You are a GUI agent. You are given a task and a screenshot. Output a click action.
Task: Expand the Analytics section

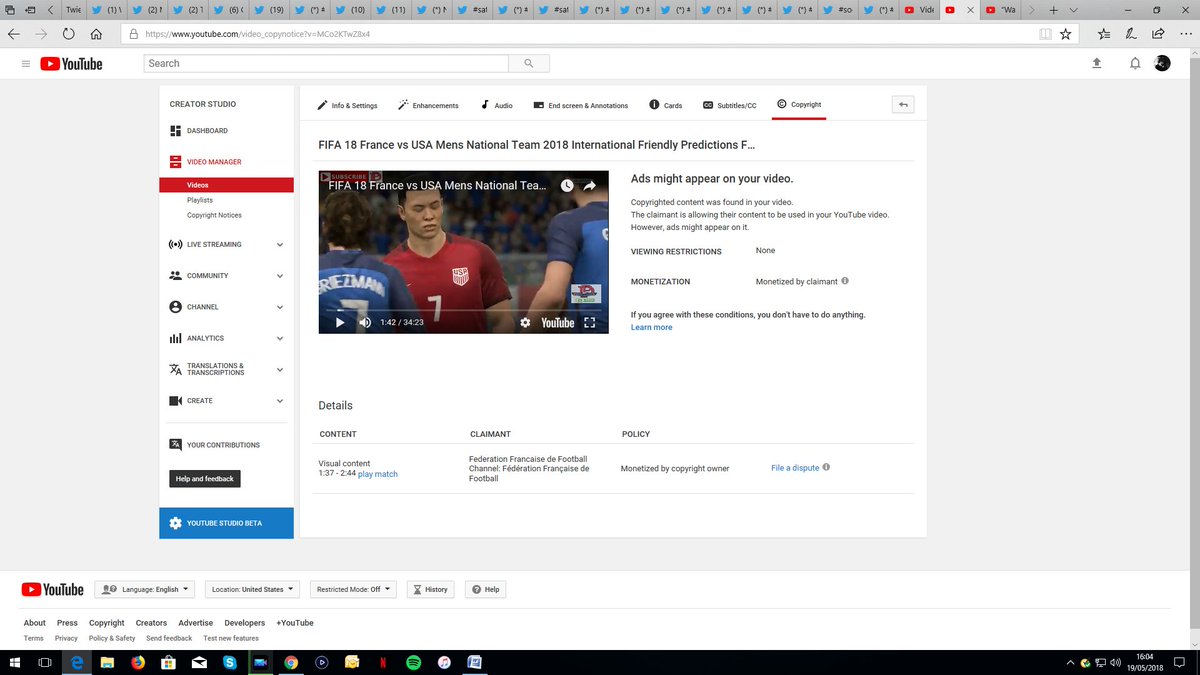tap(280, 338)
